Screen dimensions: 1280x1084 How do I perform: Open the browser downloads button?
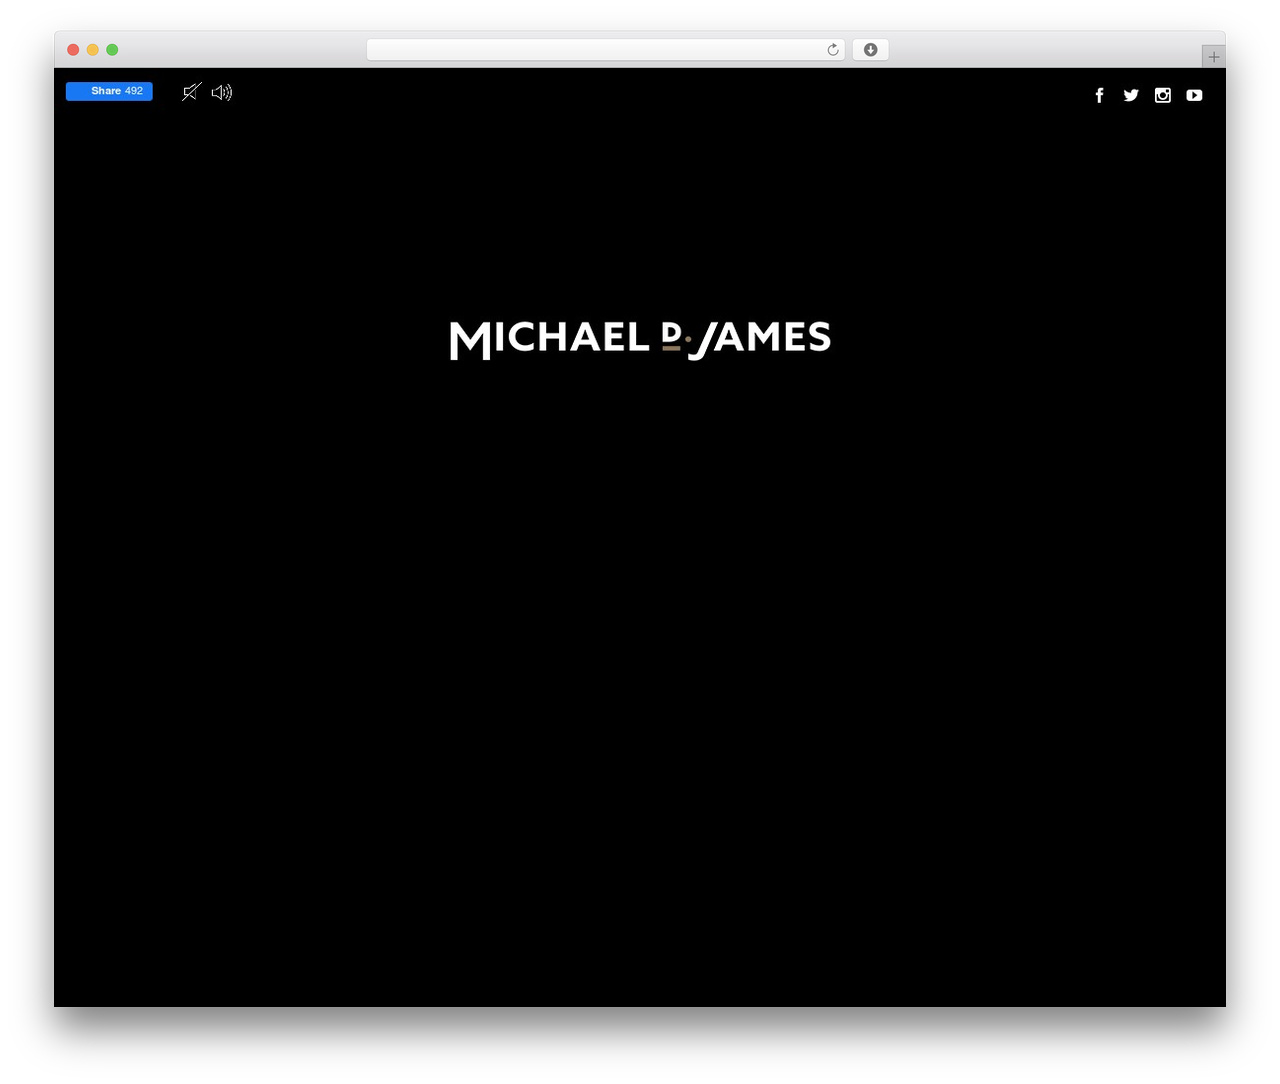click(x=870, y=50)
